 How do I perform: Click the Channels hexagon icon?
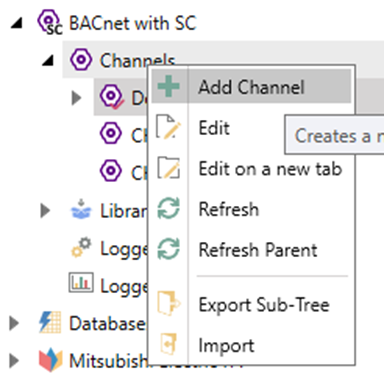click(x=80, y=59)
